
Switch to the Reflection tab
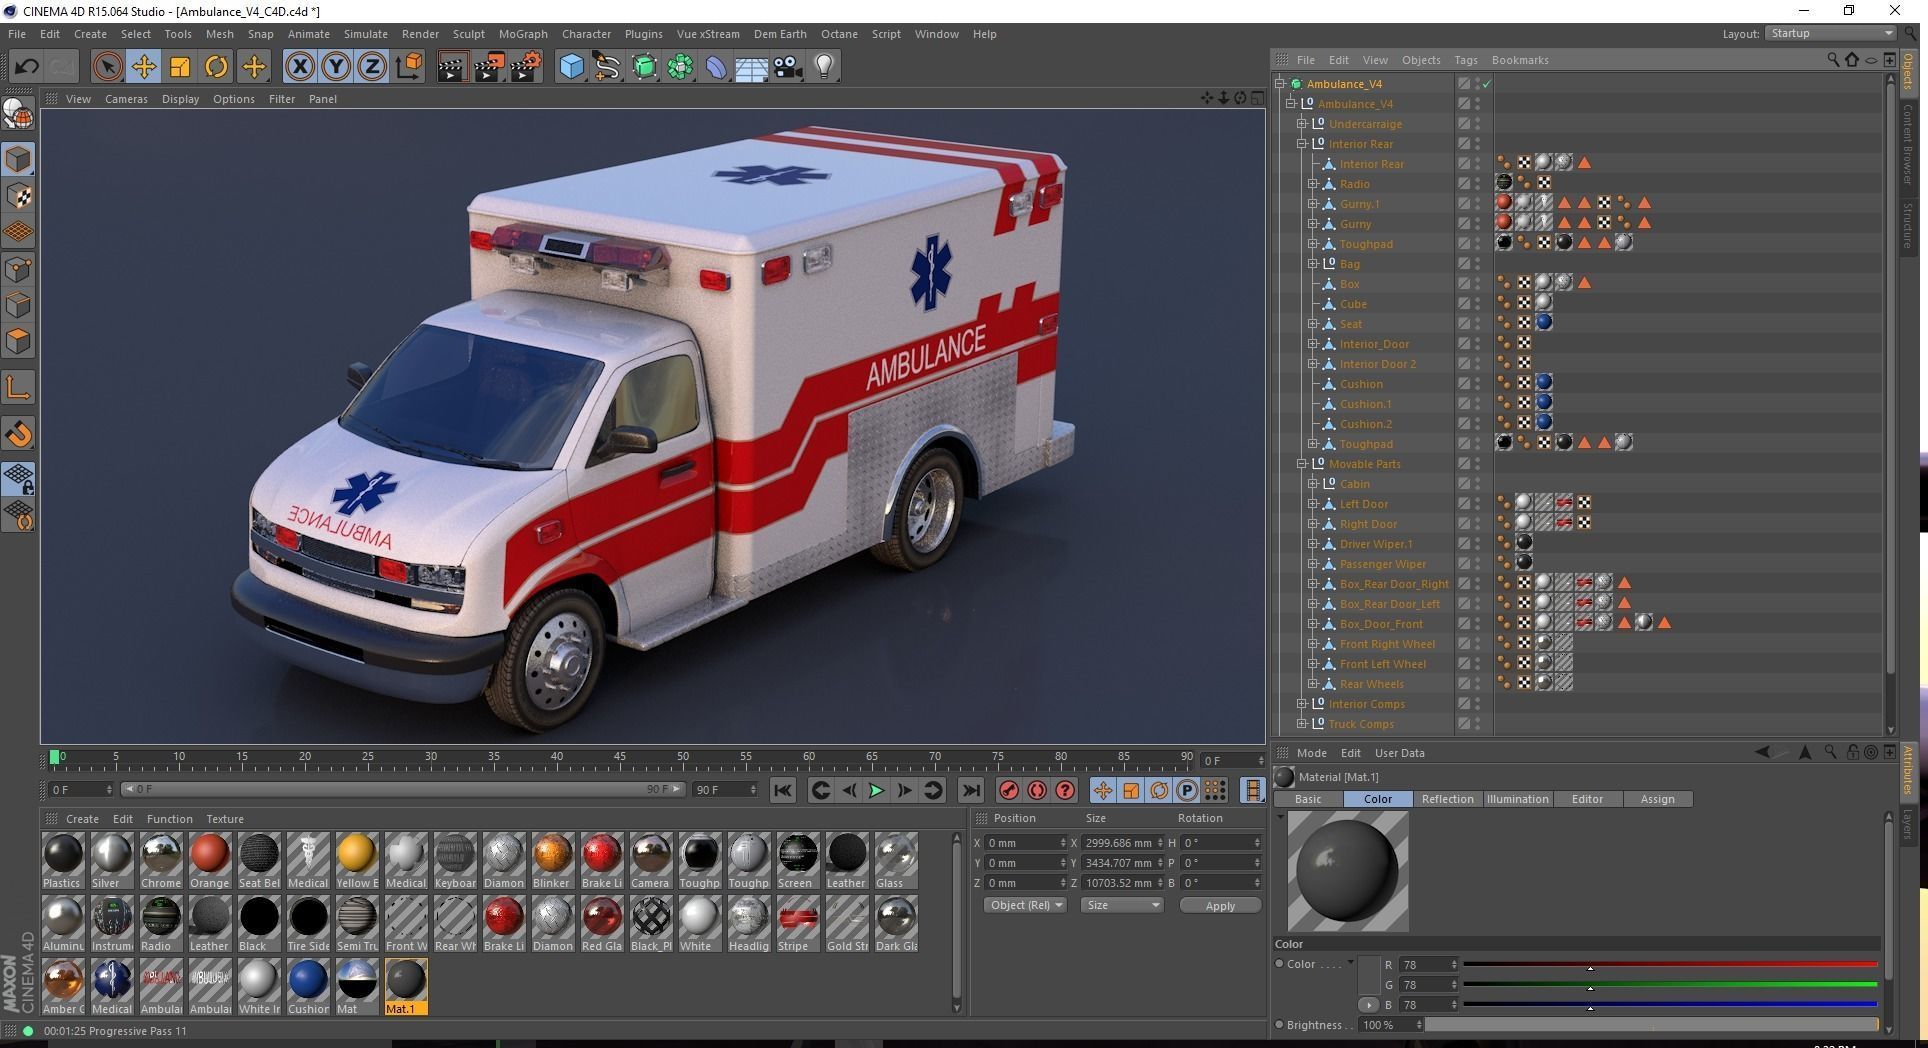1447,799
